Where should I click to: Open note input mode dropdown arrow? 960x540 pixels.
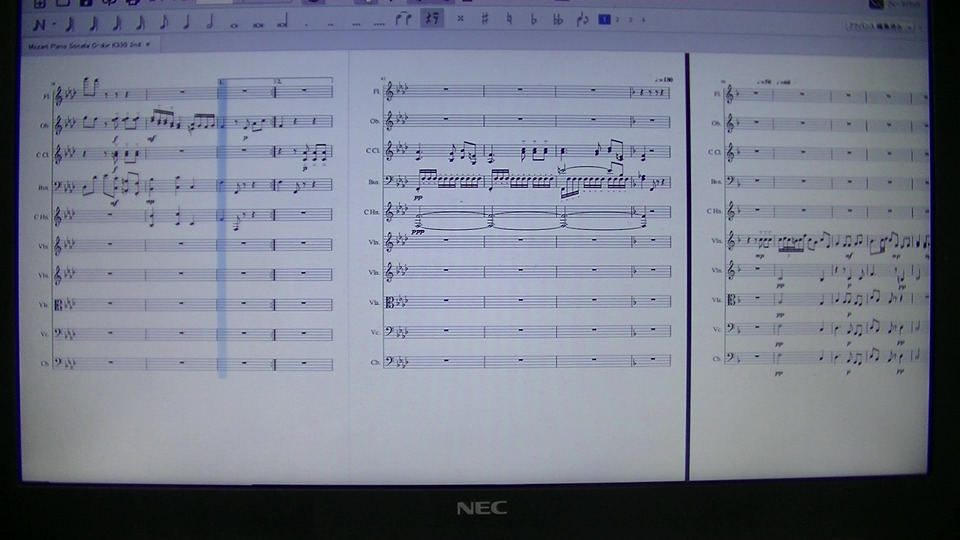pos(54,25)
